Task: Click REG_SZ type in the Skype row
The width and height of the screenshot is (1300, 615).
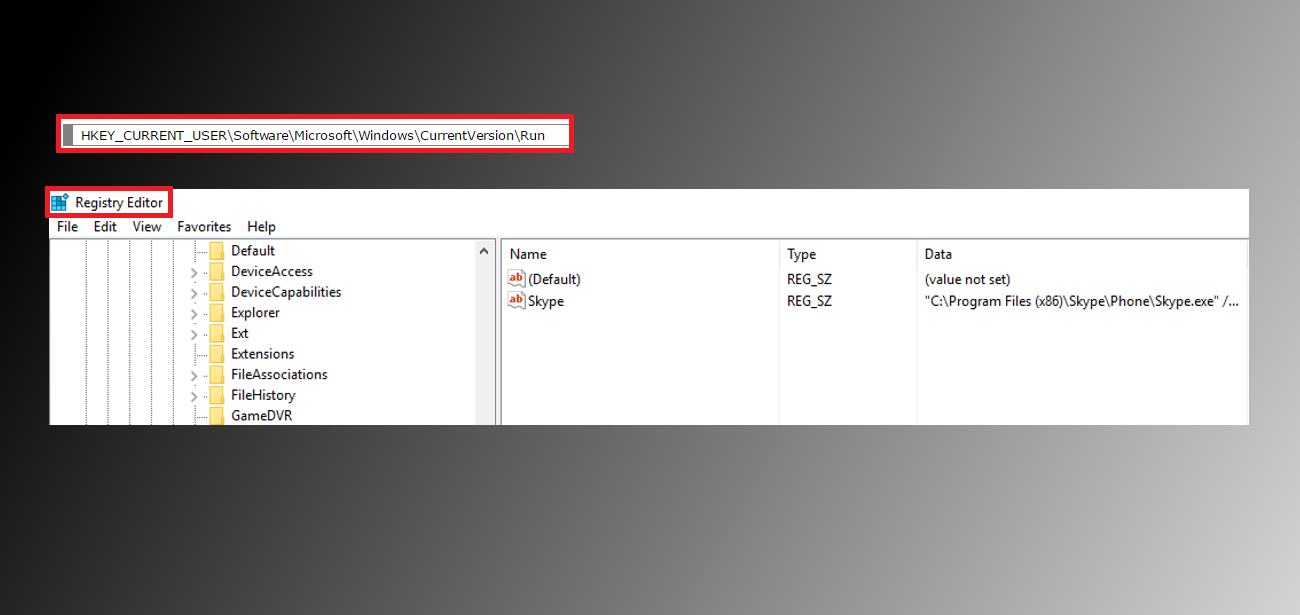Action: 809,301
